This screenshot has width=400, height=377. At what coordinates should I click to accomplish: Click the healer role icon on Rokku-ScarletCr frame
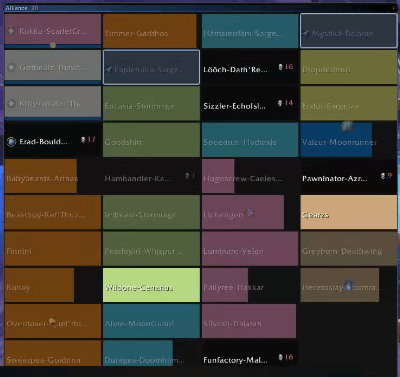click(11, 31)
